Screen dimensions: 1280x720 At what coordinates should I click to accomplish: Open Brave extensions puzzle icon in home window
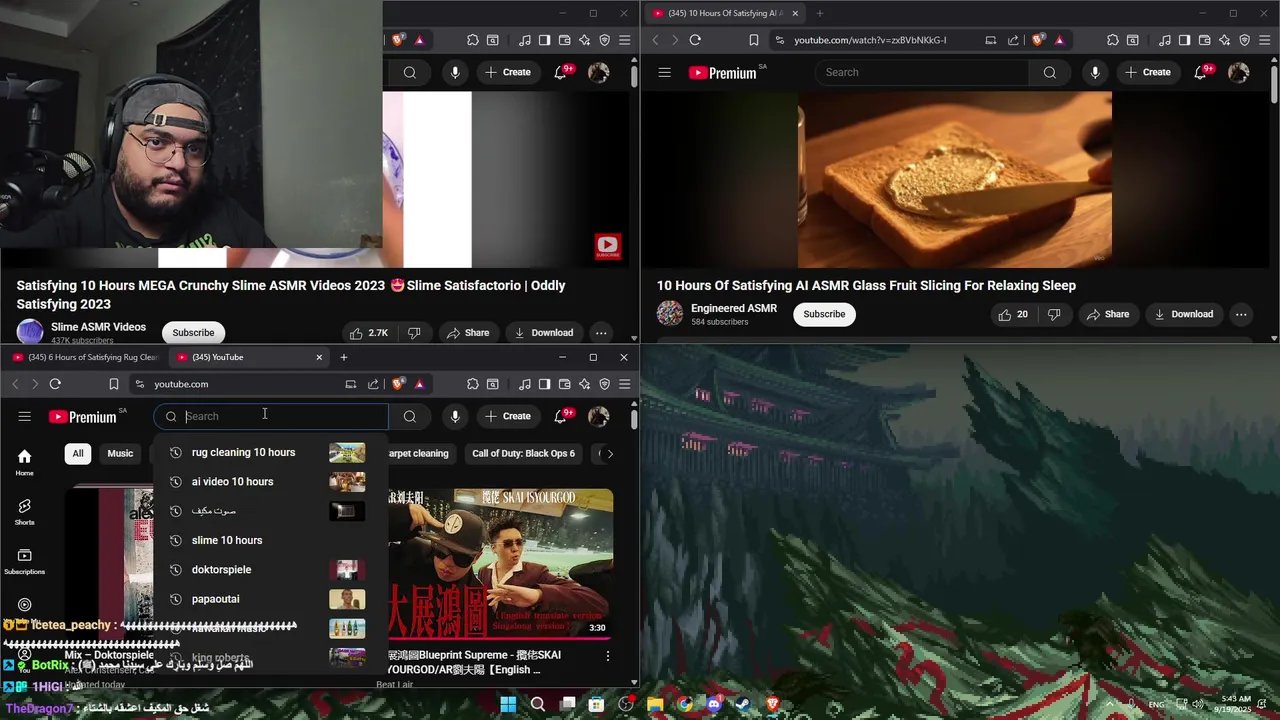click(x=473, y=384)
